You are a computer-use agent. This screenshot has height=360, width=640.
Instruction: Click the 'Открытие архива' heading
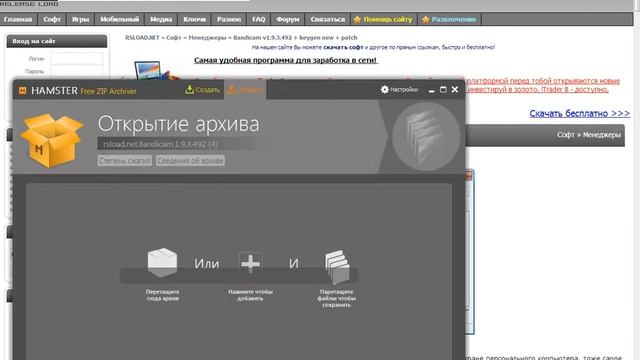(178, 124)
